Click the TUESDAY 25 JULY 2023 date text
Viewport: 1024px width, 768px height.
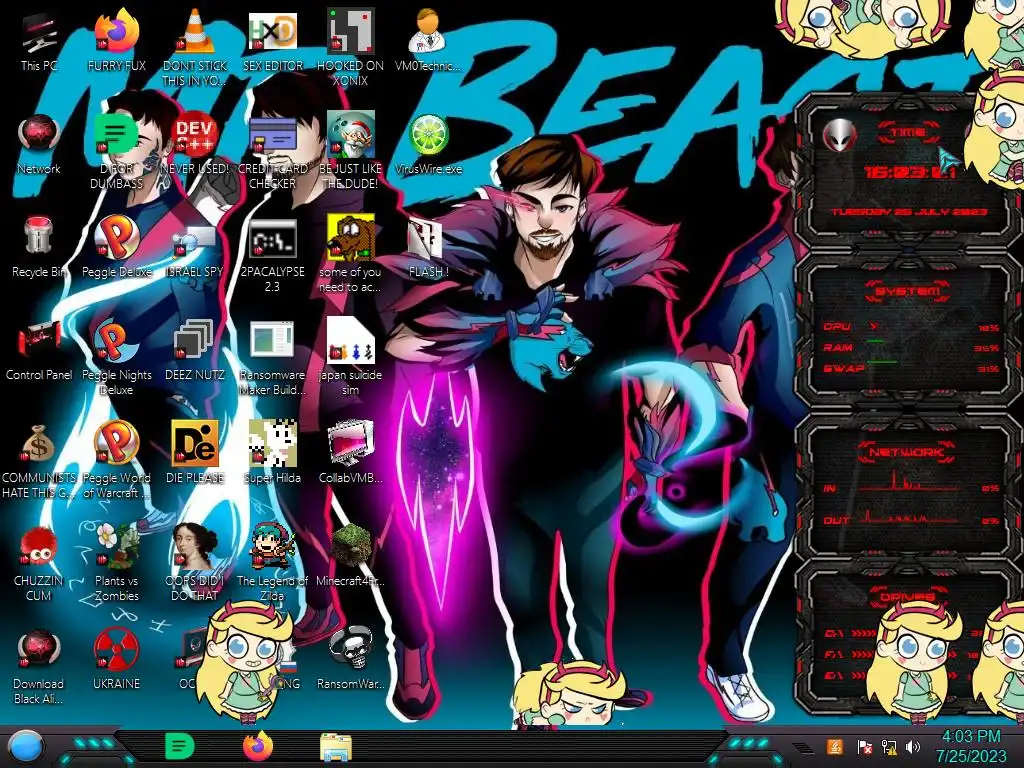pyautogui.click(x=909, y=212)
